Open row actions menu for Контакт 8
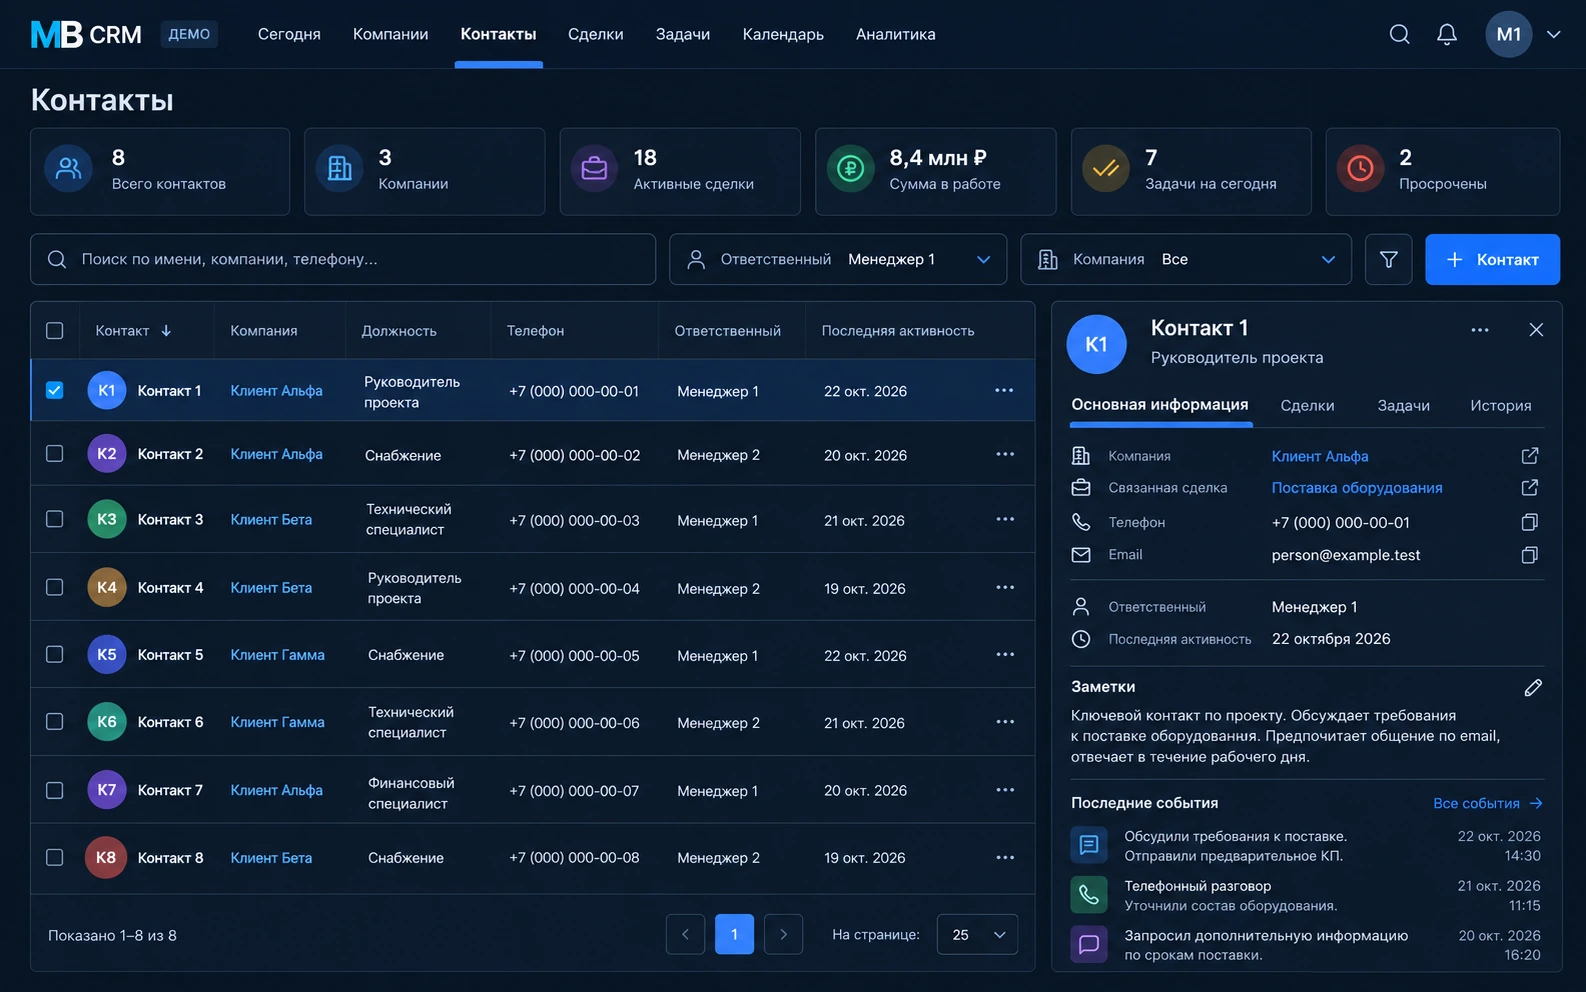Image resolution: width=1586 pixels, height=992 pixels. coord(1005,857)
